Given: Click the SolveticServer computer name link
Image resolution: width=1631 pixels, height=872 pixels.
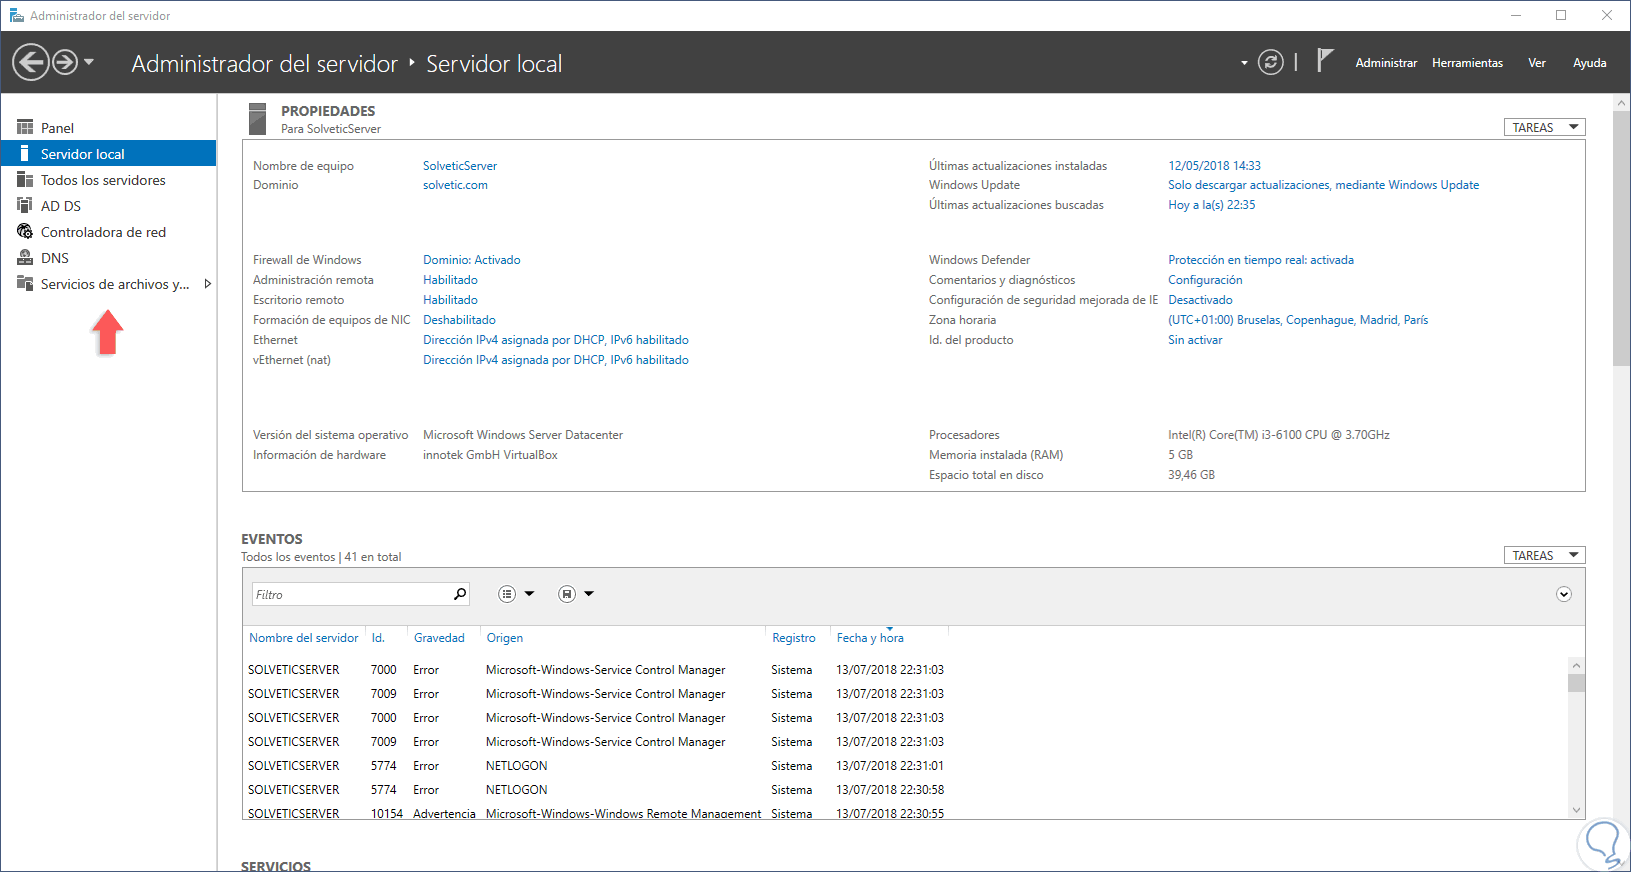Looking at the screenshot, I should tap(460, 166).
